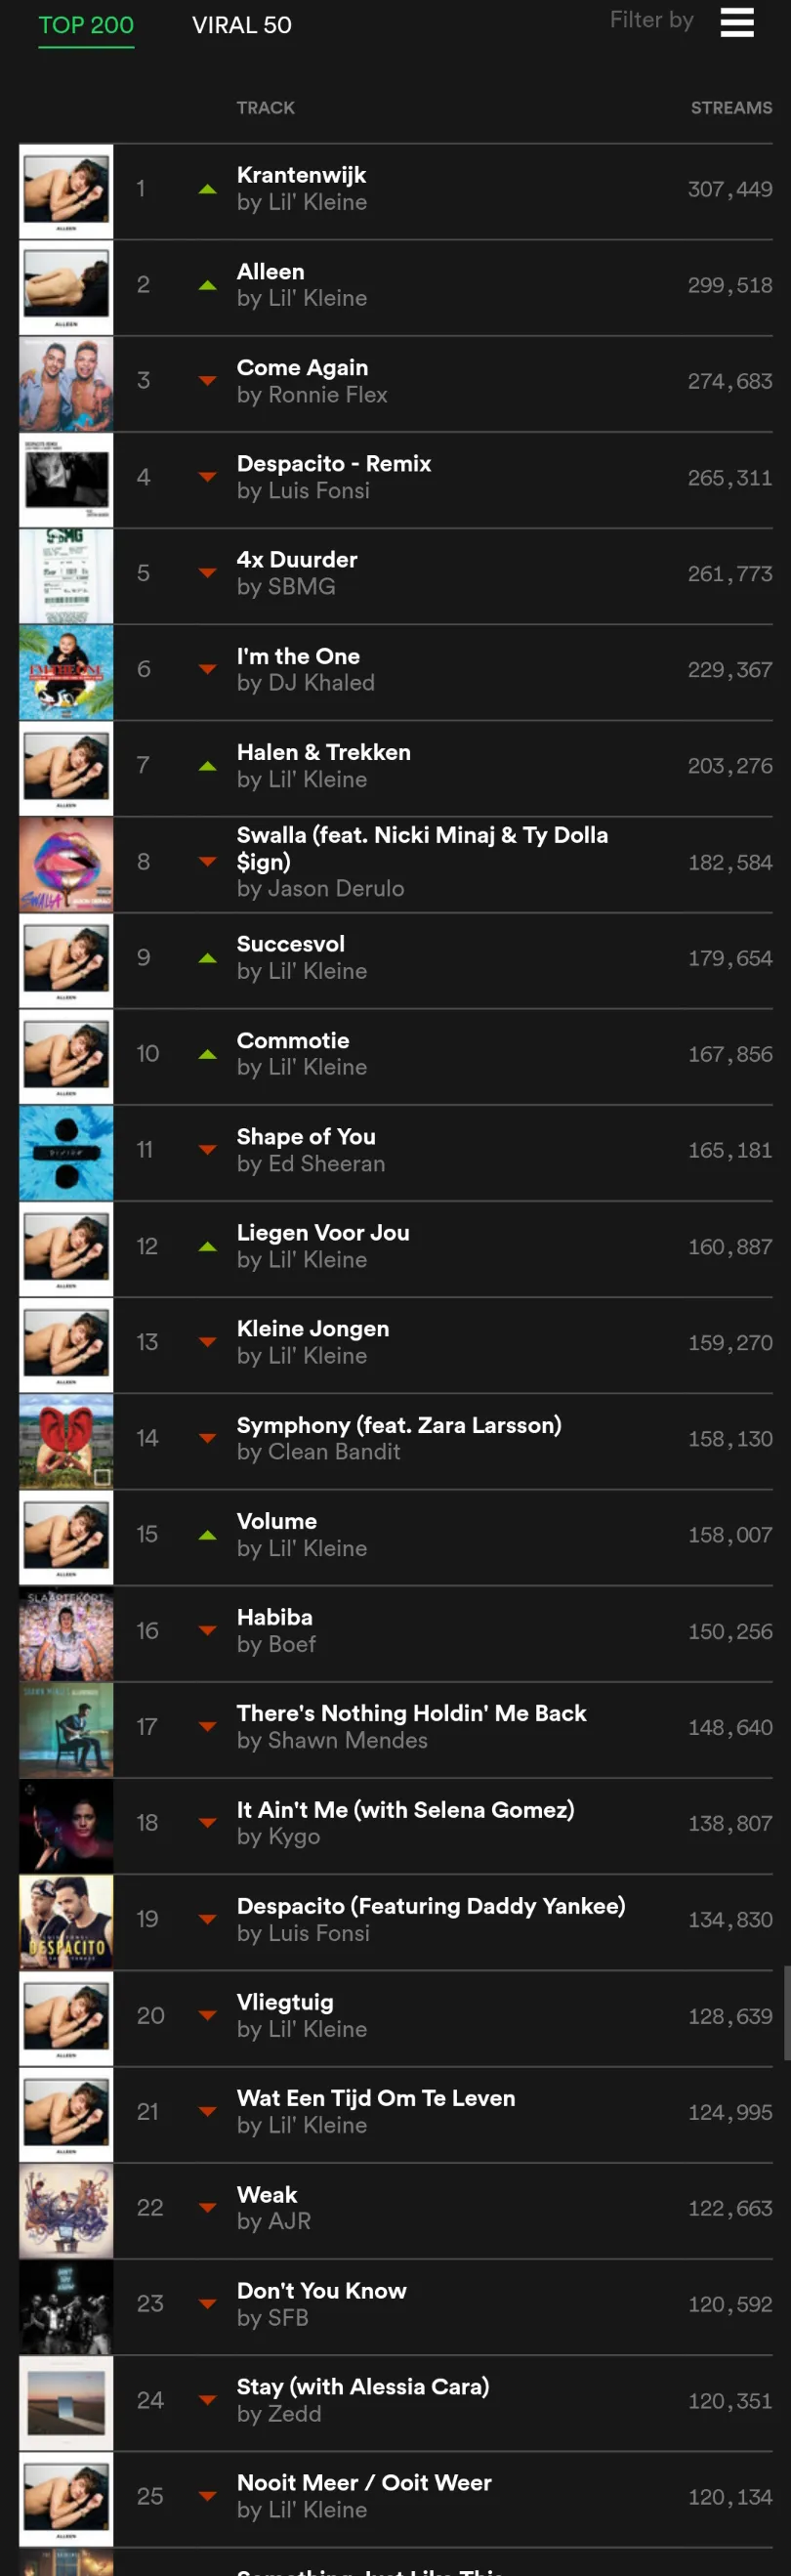Screen dimensions: 791x2576
Task: Open There's Nothing Holdin' Me Back
Action: 411,1713
